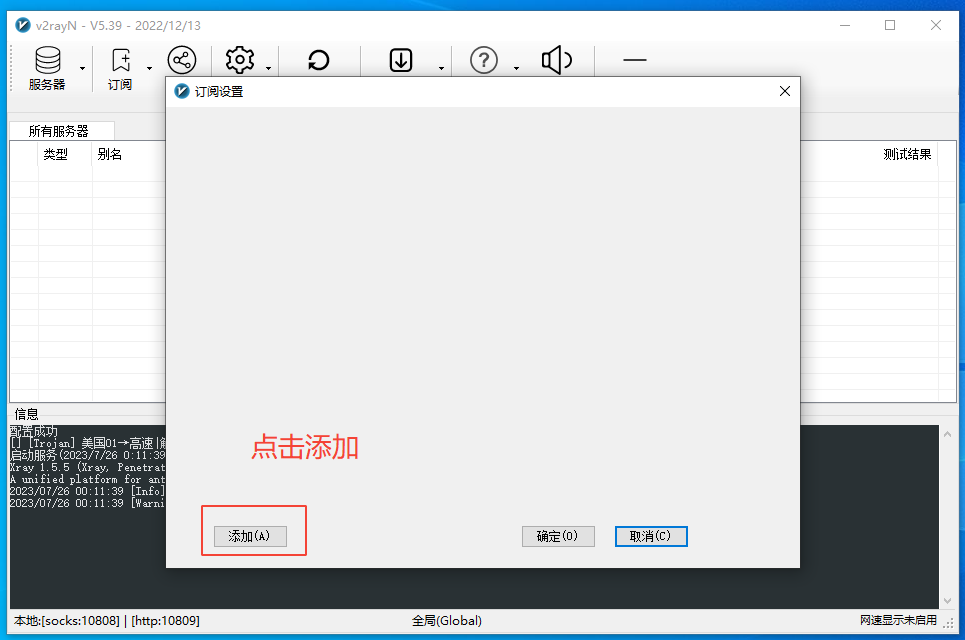The height and width of the screenshot is (640, 965).
Task: Click the v2rayN logo in the dialog titlebar
Action: [181, 91]
